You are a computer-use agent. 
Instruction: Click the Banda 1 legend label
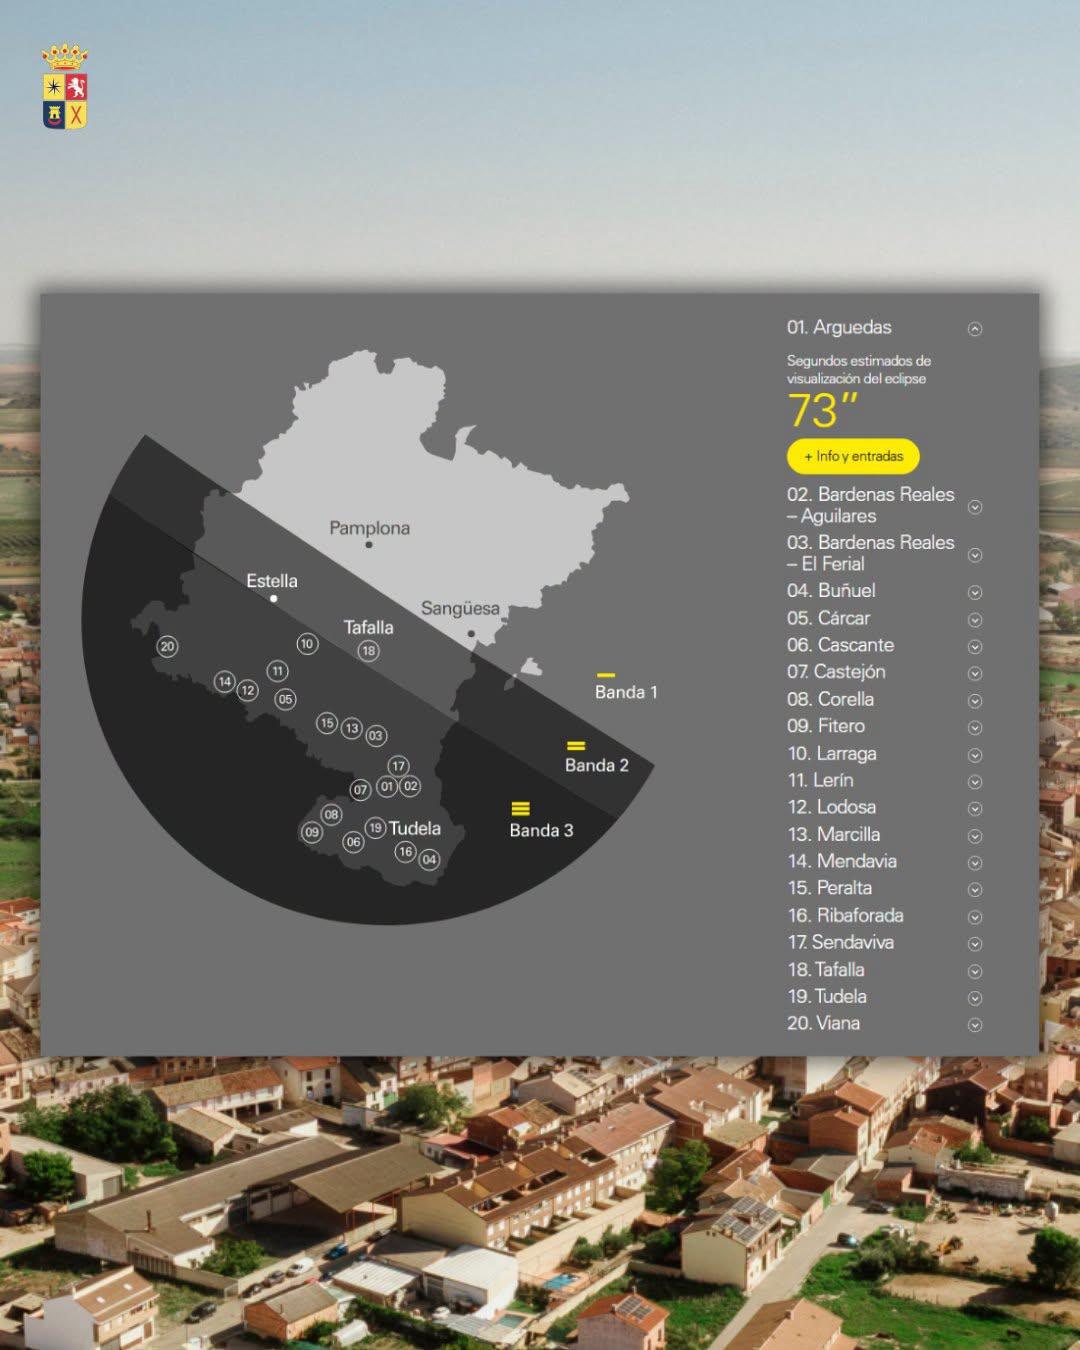[x=626, y=692]
